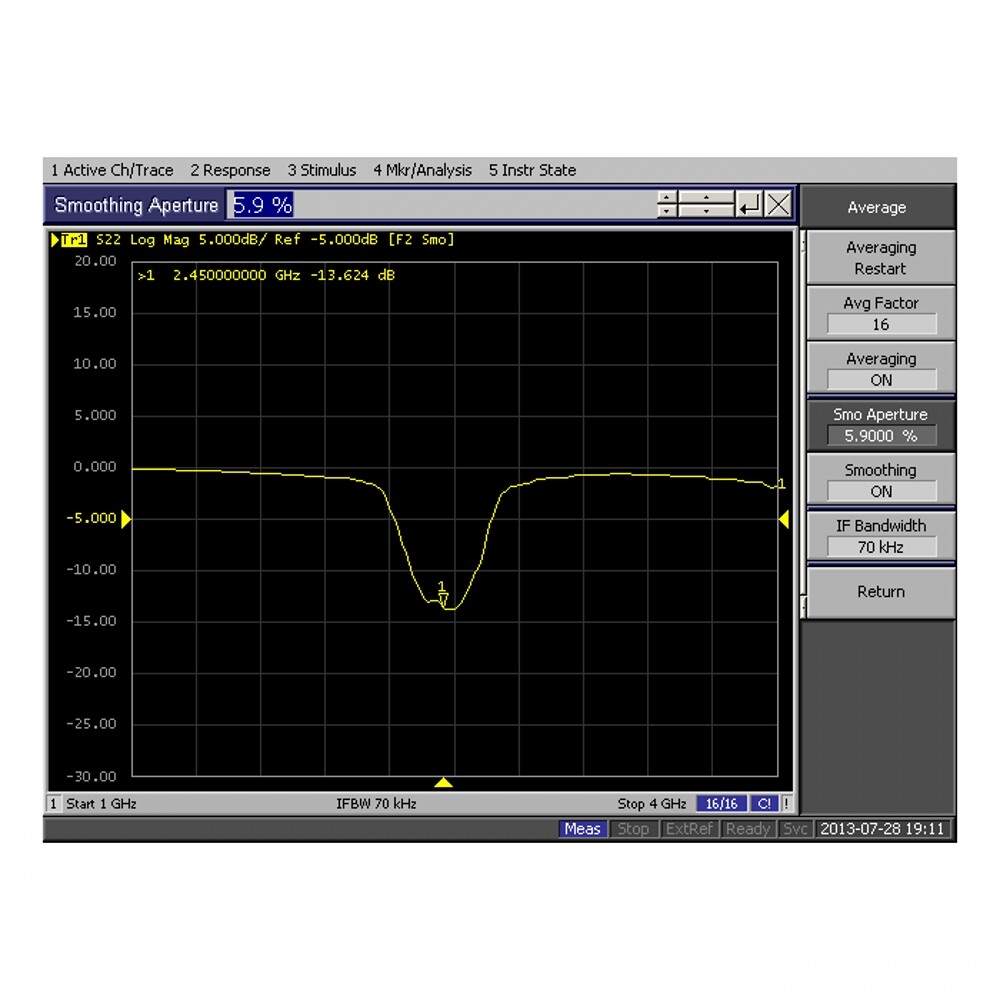Click the yellow stimulus marker below the graph
The height and width of the screenshot is (1000, 1000).
(444, 782)
